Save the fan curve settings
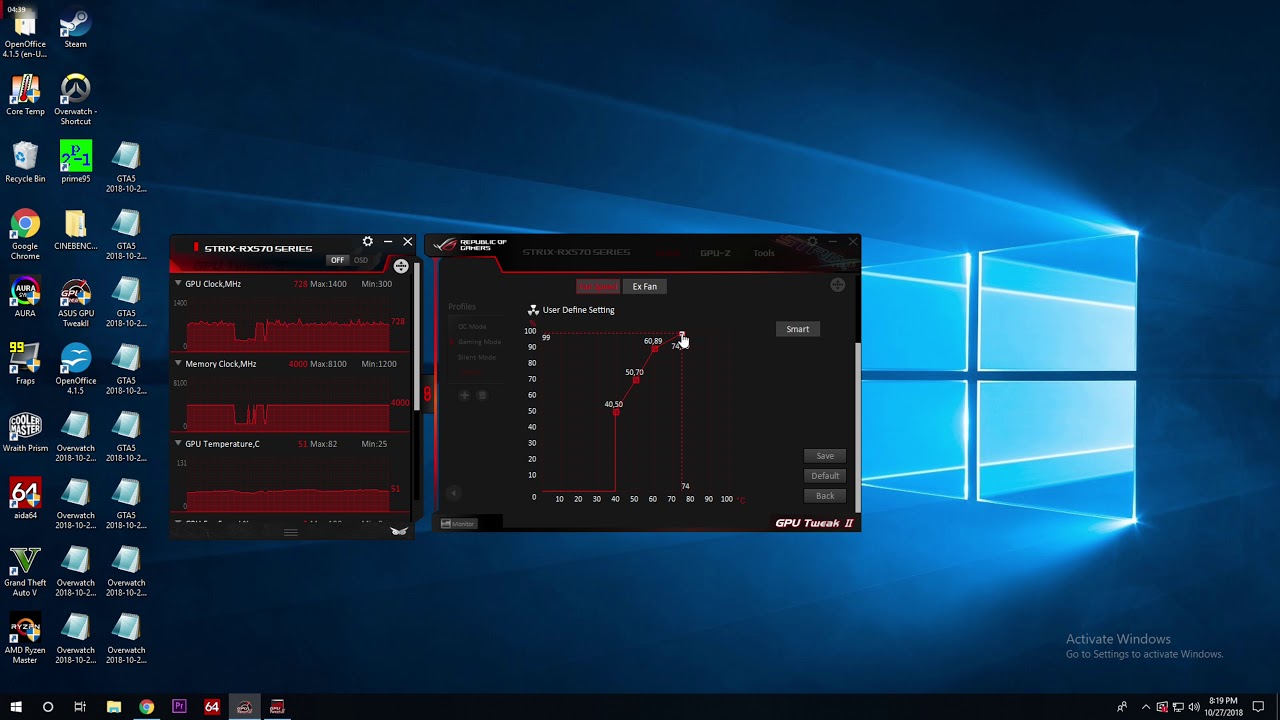 [x=825, y=456]
